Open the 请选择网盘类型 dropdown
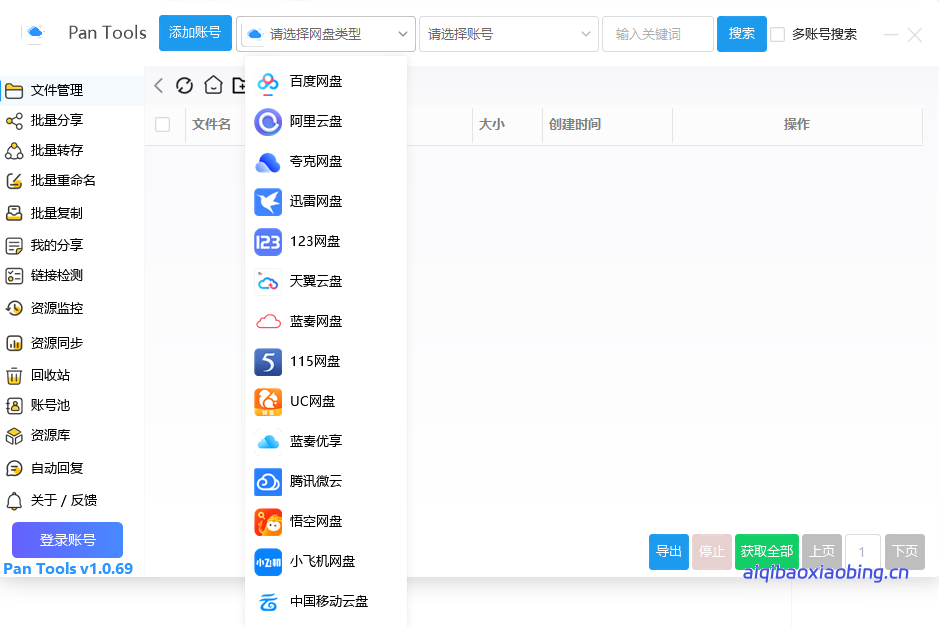This screenshot has height=627, width=939. 326,34
